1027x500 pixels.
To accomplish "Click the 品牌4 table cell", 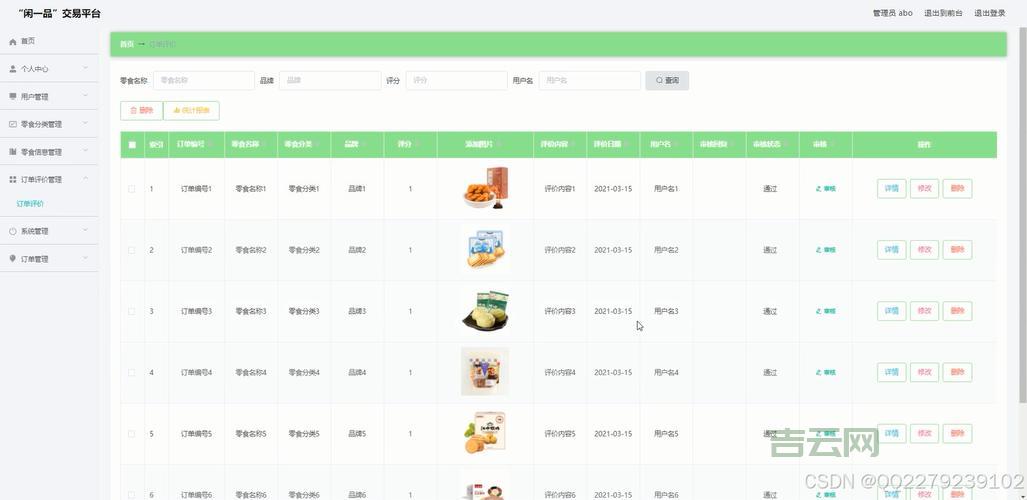I will [x=357, y=372].
